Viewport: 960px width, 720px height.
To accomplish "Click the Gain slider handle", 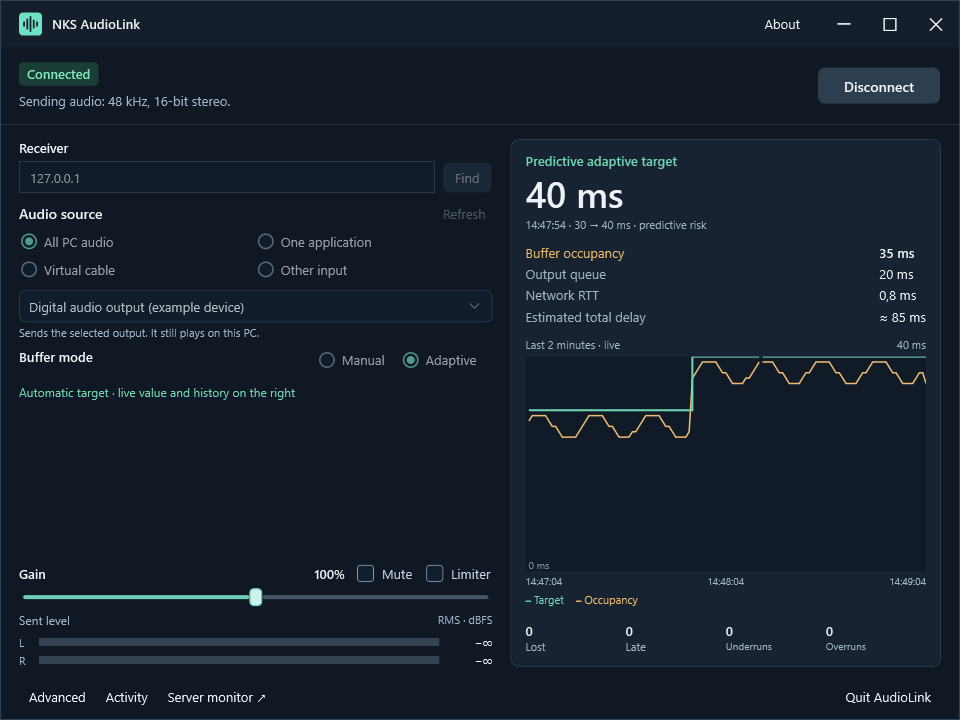I will pos(256,597).
